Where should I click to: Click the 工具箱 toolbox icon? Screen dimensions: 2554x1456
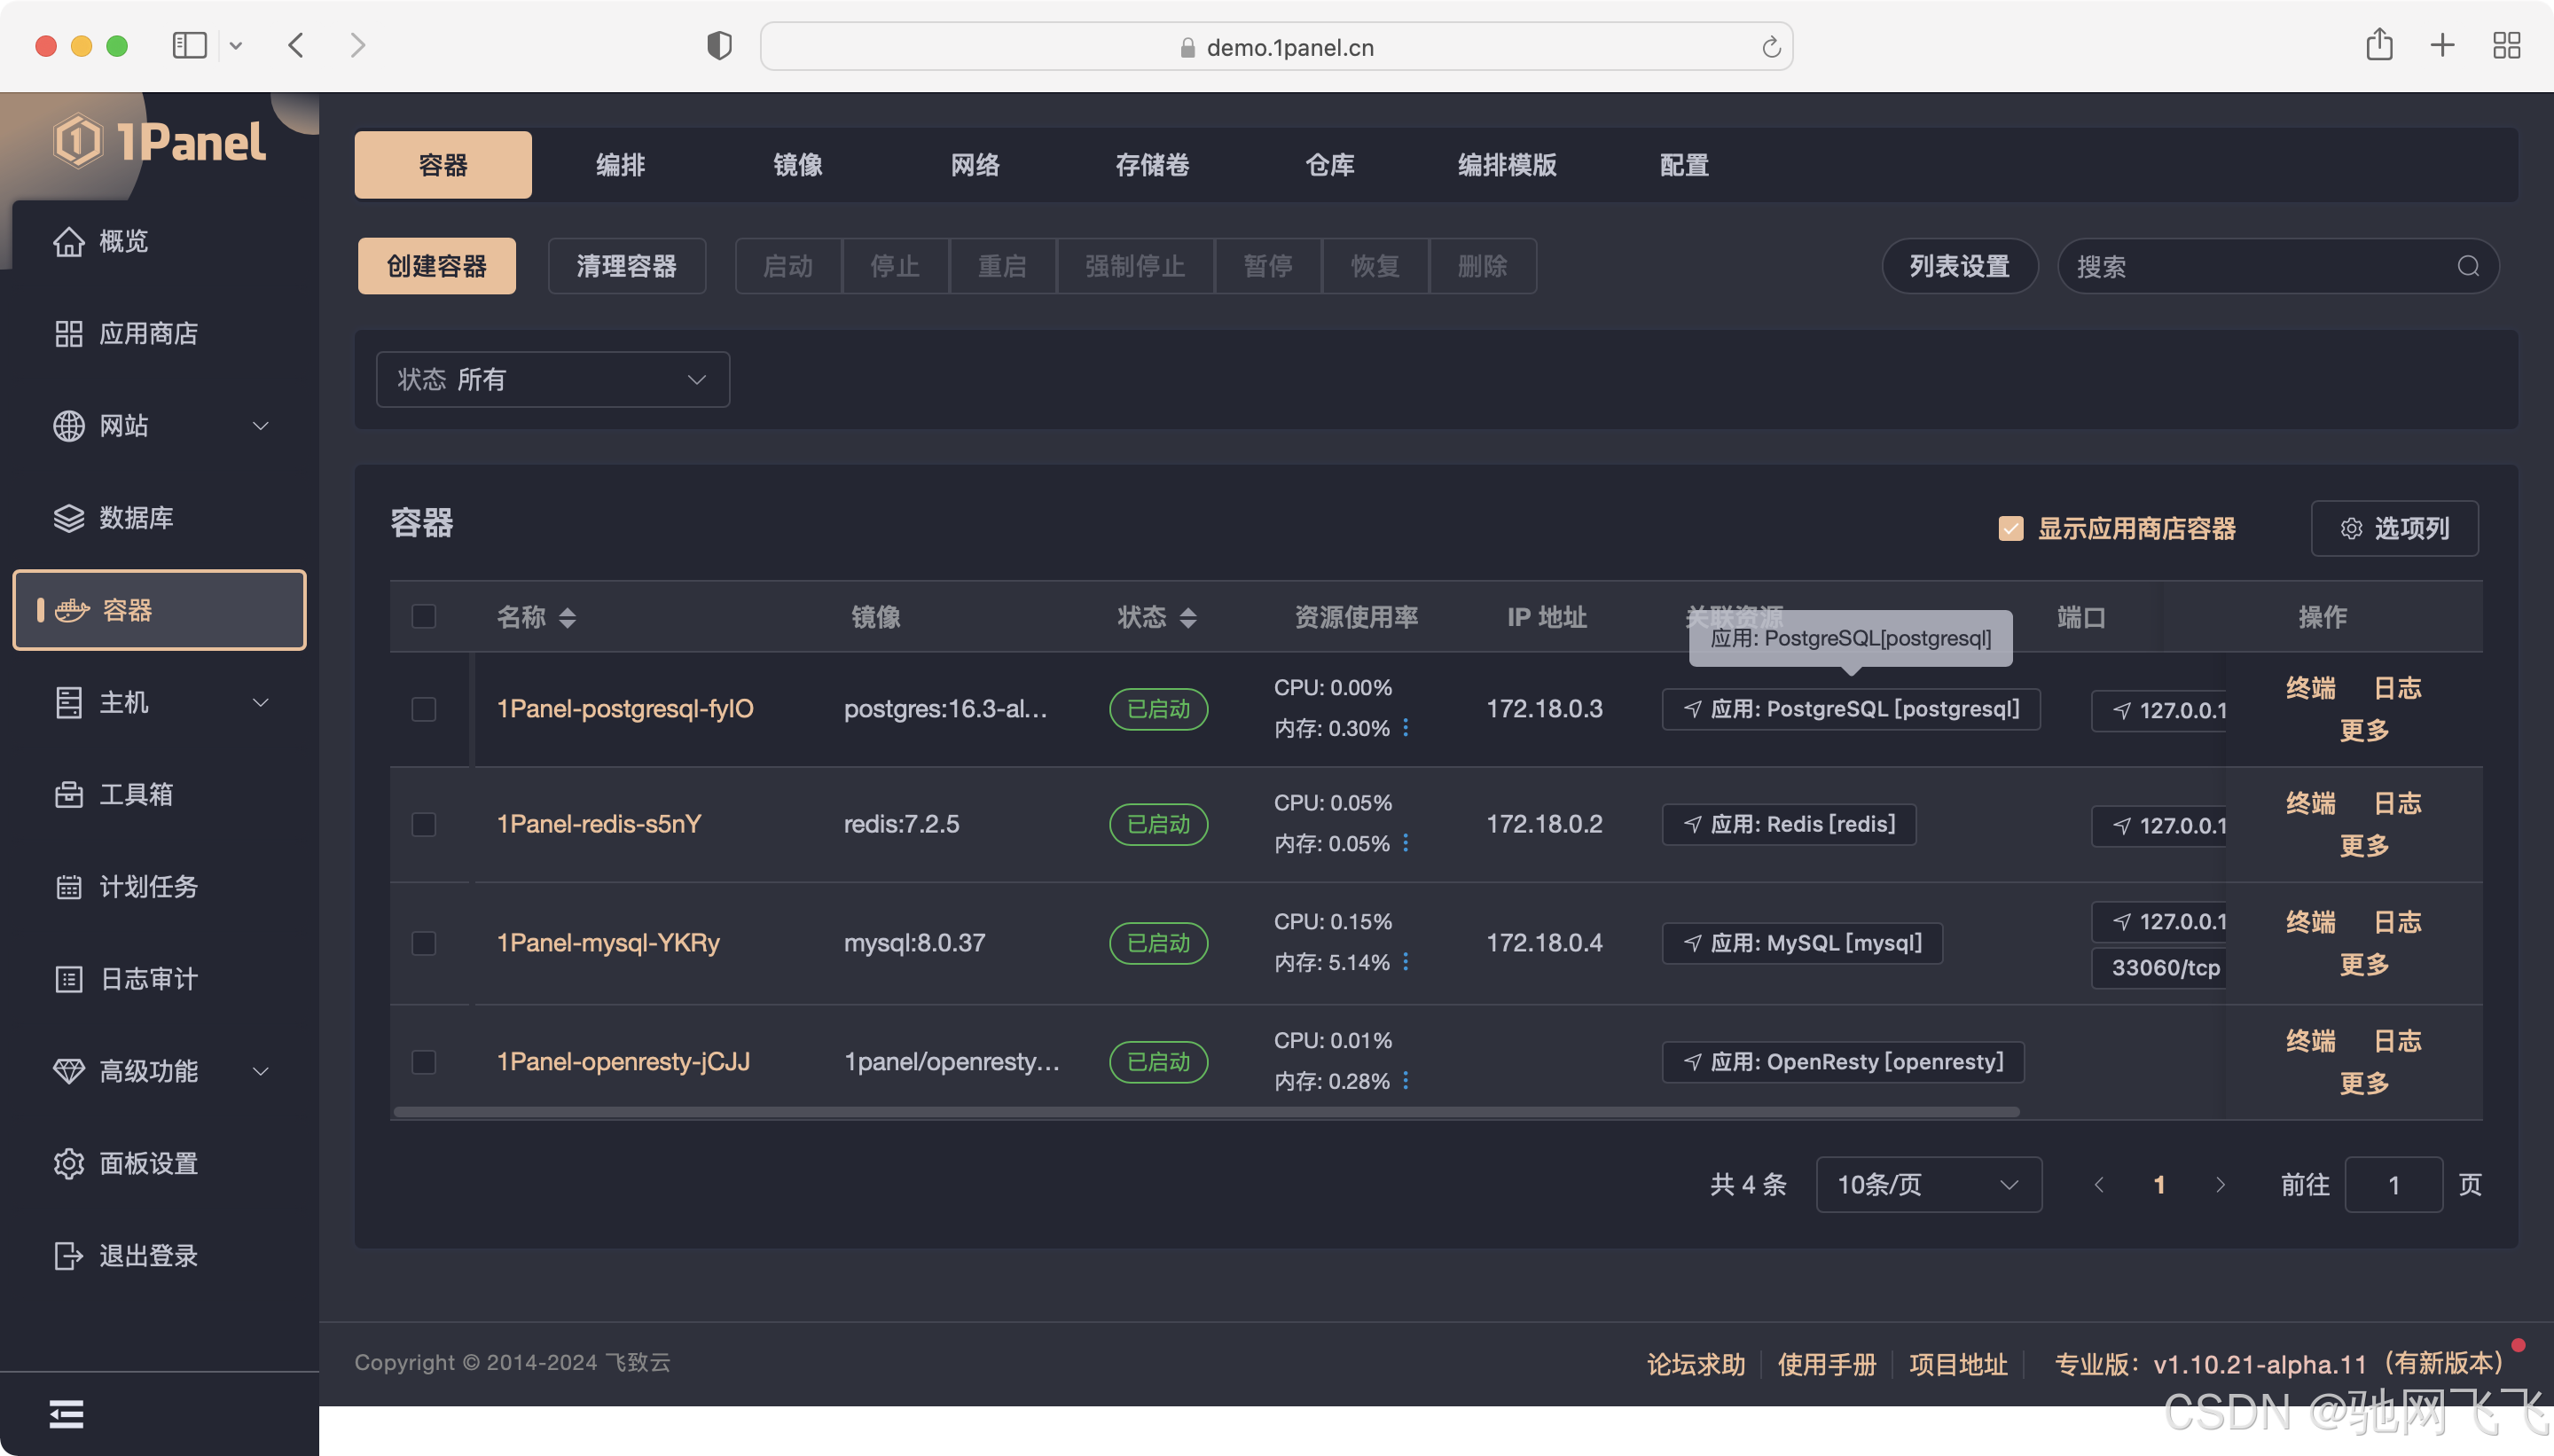point(68,794)
